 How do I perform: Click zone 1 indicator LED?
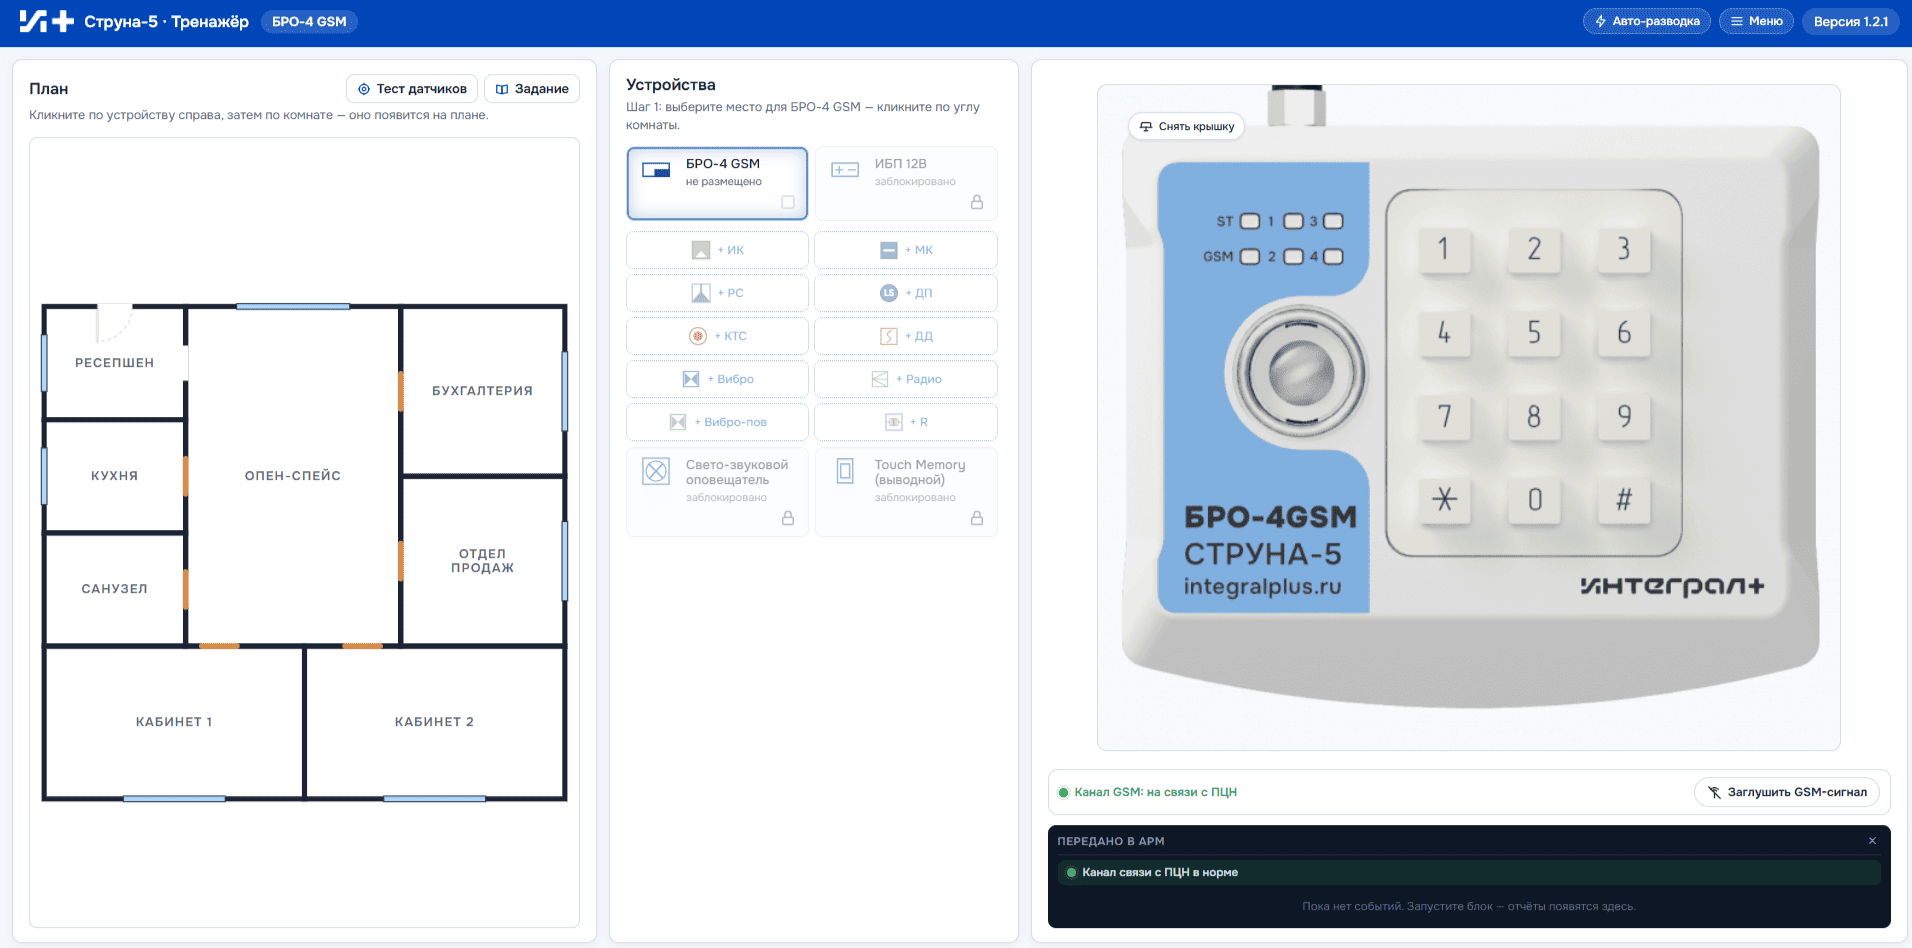[1293, 221]
